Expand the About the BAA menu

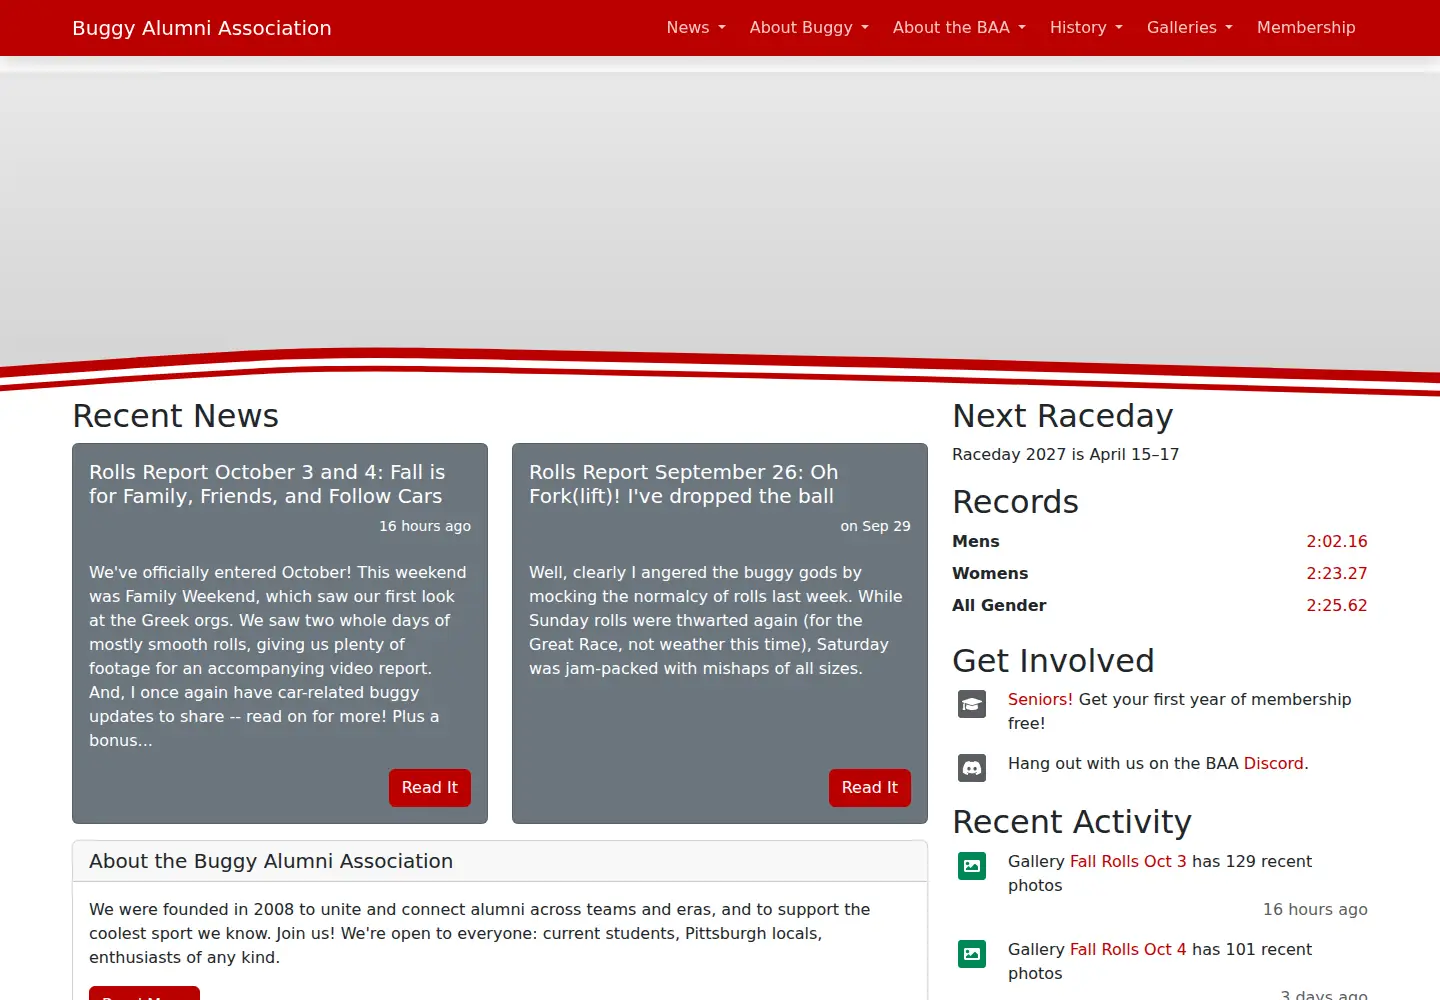(959, 28)
